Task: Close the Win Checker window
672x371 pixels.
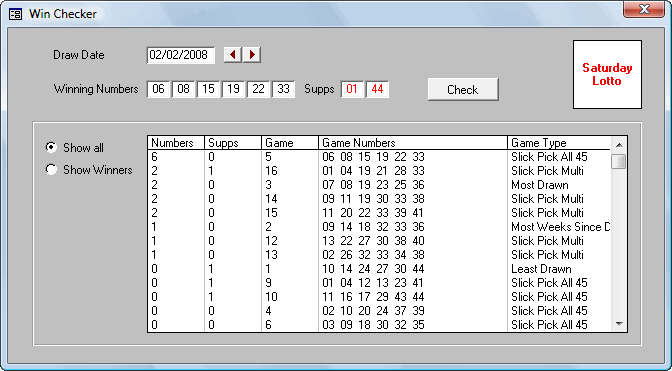Action: click(644, 9)
